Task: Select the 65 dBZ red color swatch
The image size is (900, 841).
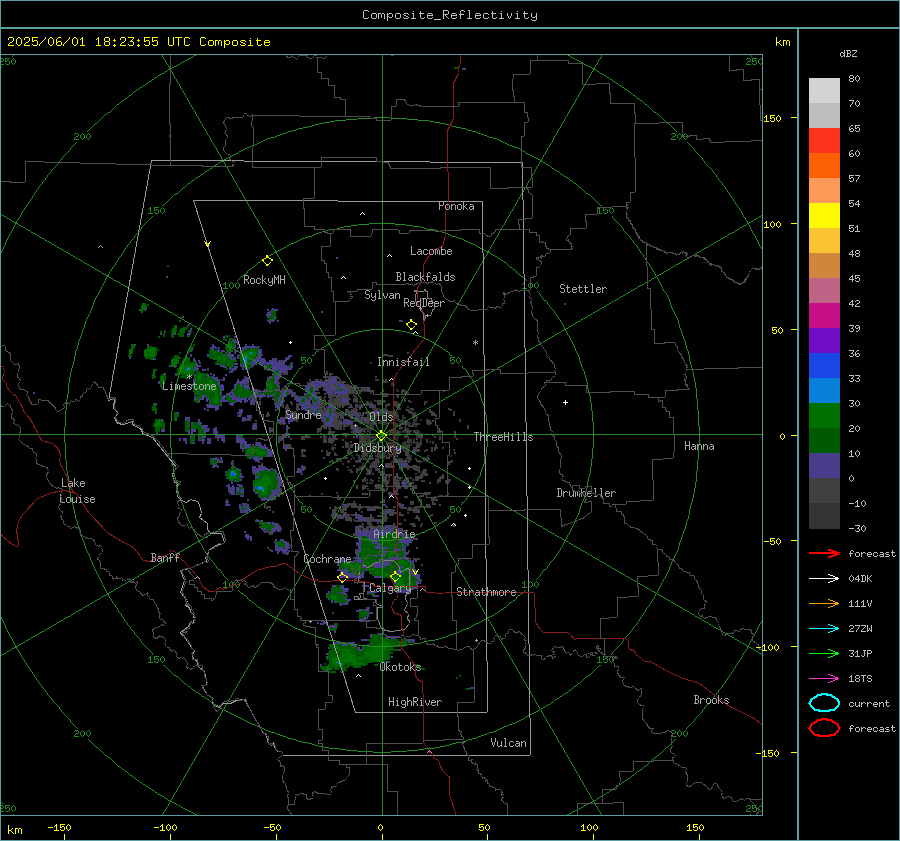Action: [824, 141]
